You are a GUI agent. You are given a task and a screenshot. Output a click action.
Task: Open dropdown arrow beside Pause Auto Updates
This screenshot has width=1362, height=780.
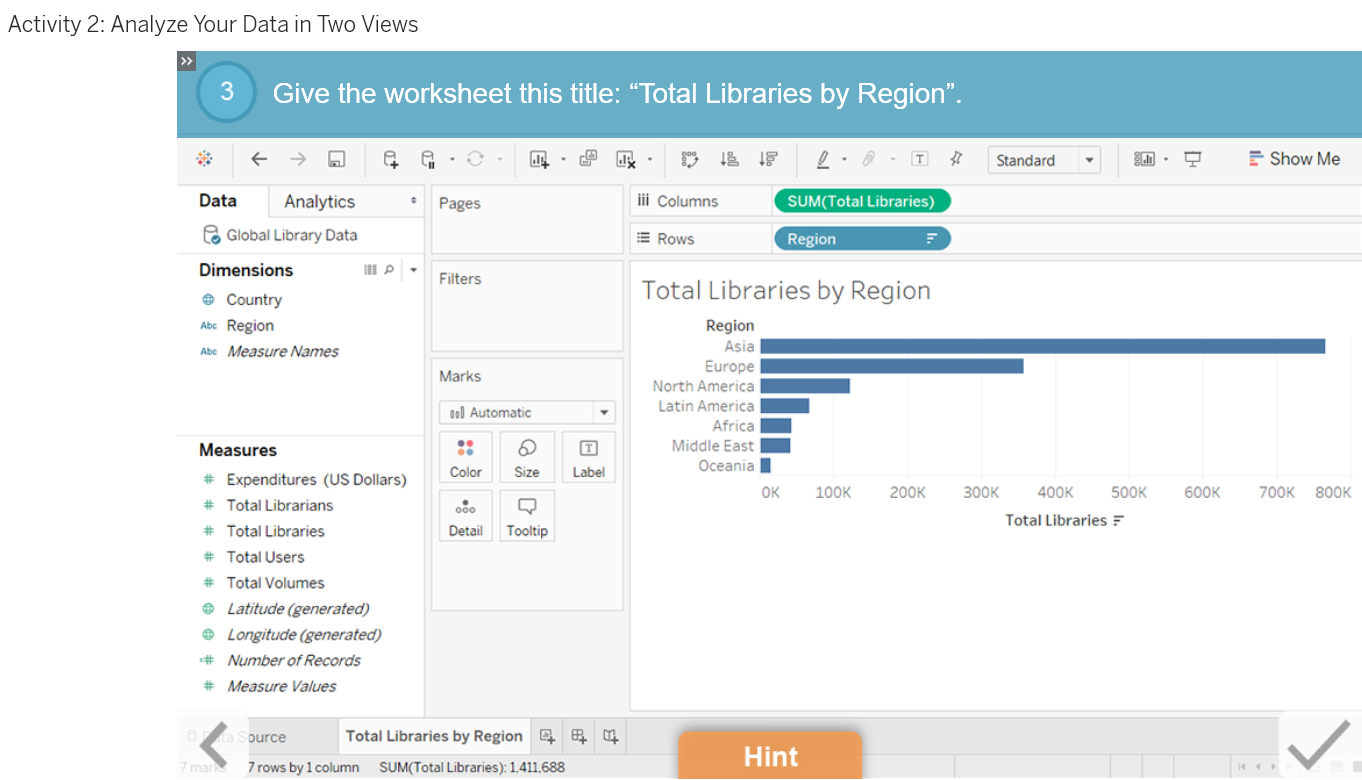point(452,159)
